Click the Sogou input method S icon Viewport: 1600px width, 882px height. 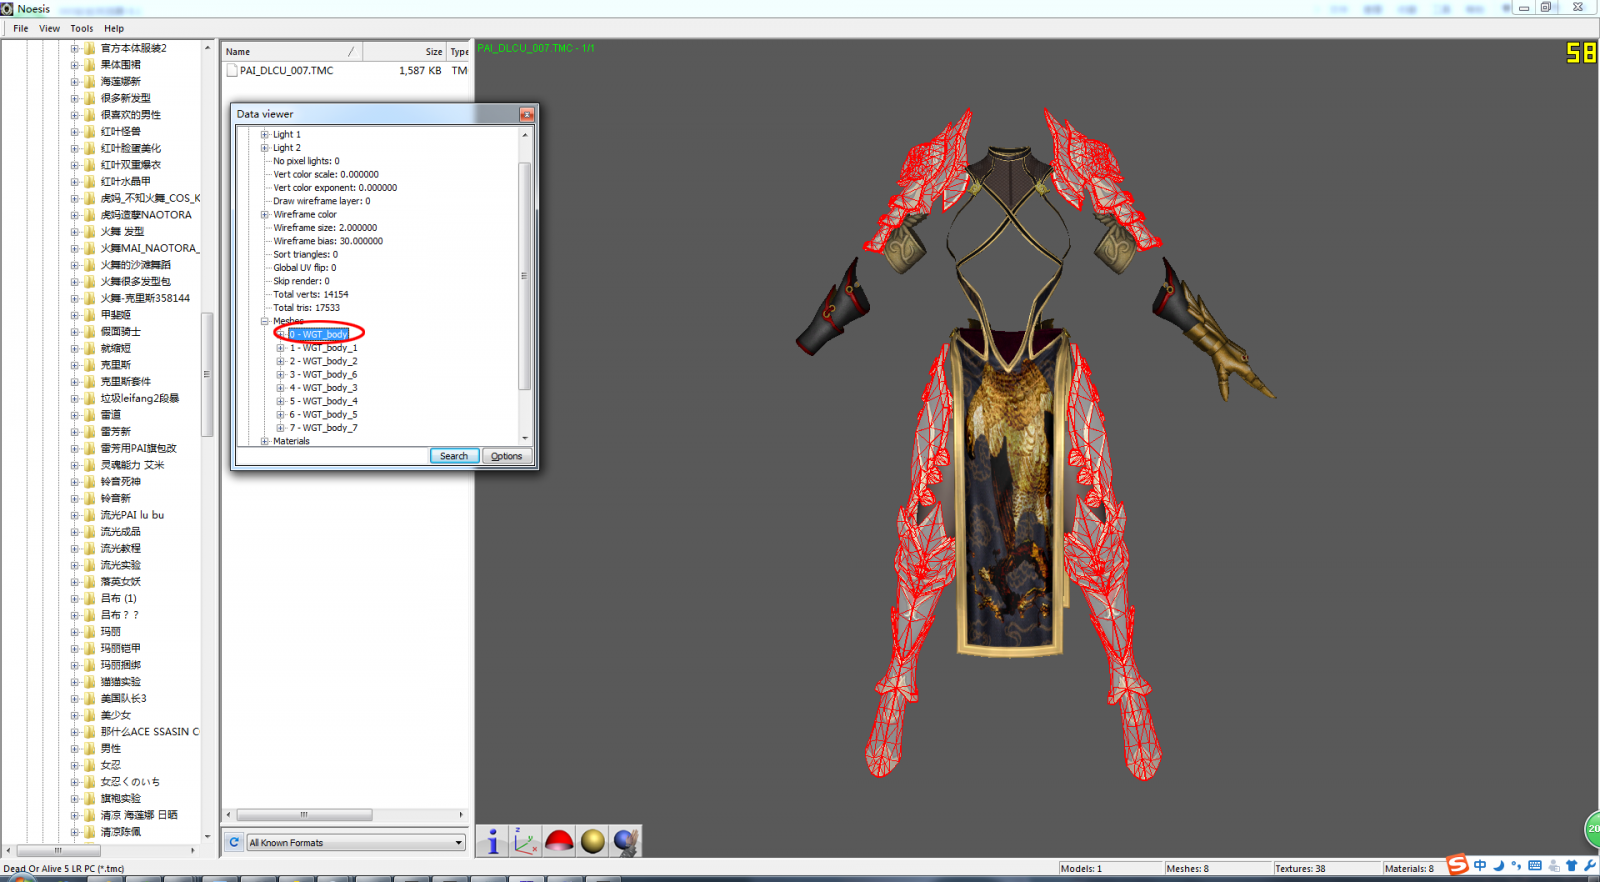click(1458, 865)
